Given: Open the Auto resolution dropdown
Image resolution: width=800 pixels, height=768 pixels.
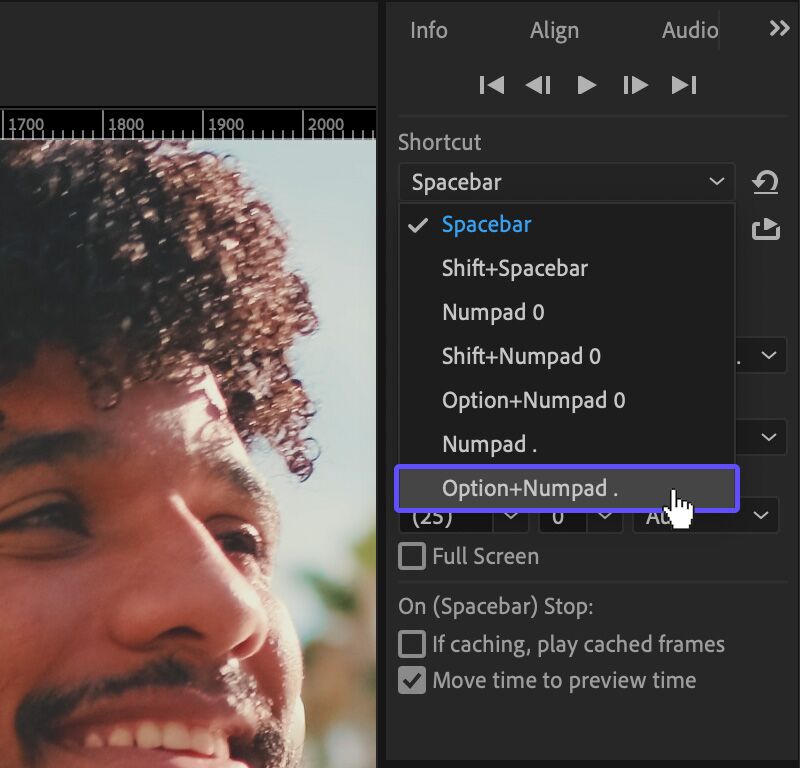Looking at the screenshot, I should click(705, 516).
